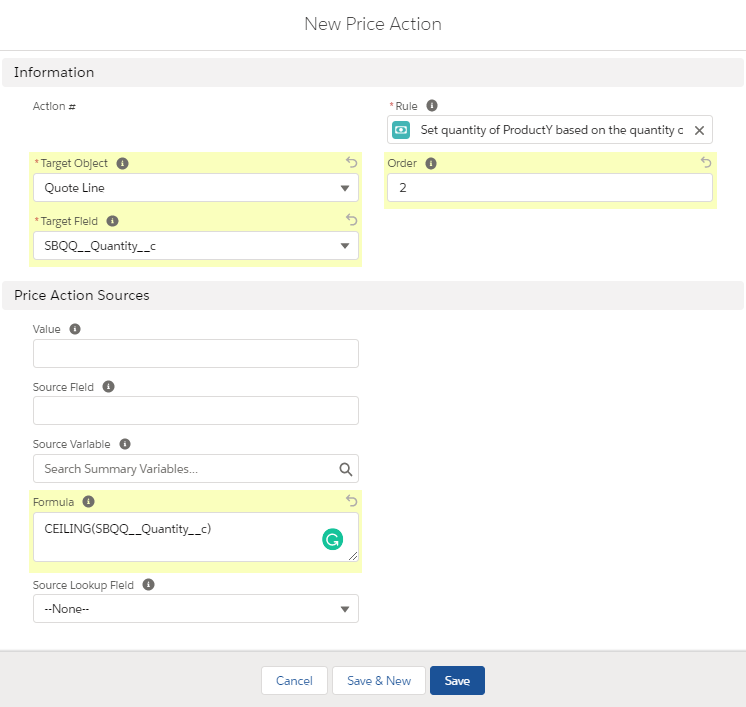This screenshot has width=746, height=707.
Task: Undo changes to the Order field
Action: point(706,163)
